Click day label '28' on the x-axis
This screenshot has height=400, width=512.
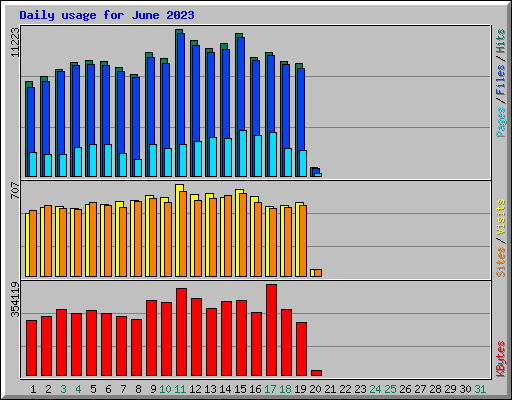pos(435,389)
